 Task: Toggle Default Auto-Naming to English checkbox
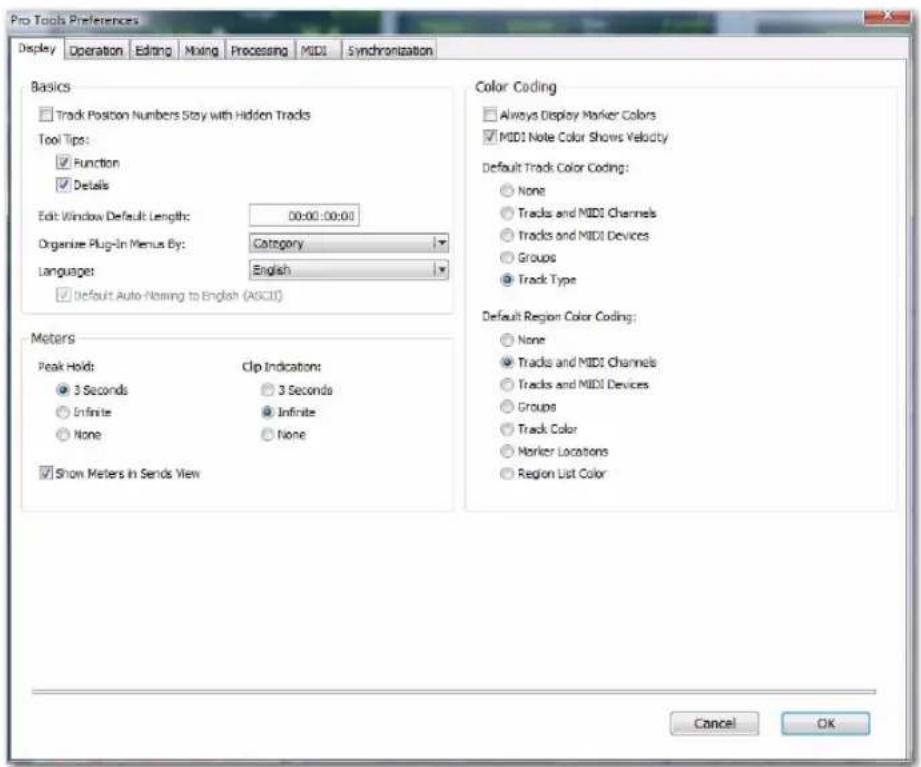[63, 295]
